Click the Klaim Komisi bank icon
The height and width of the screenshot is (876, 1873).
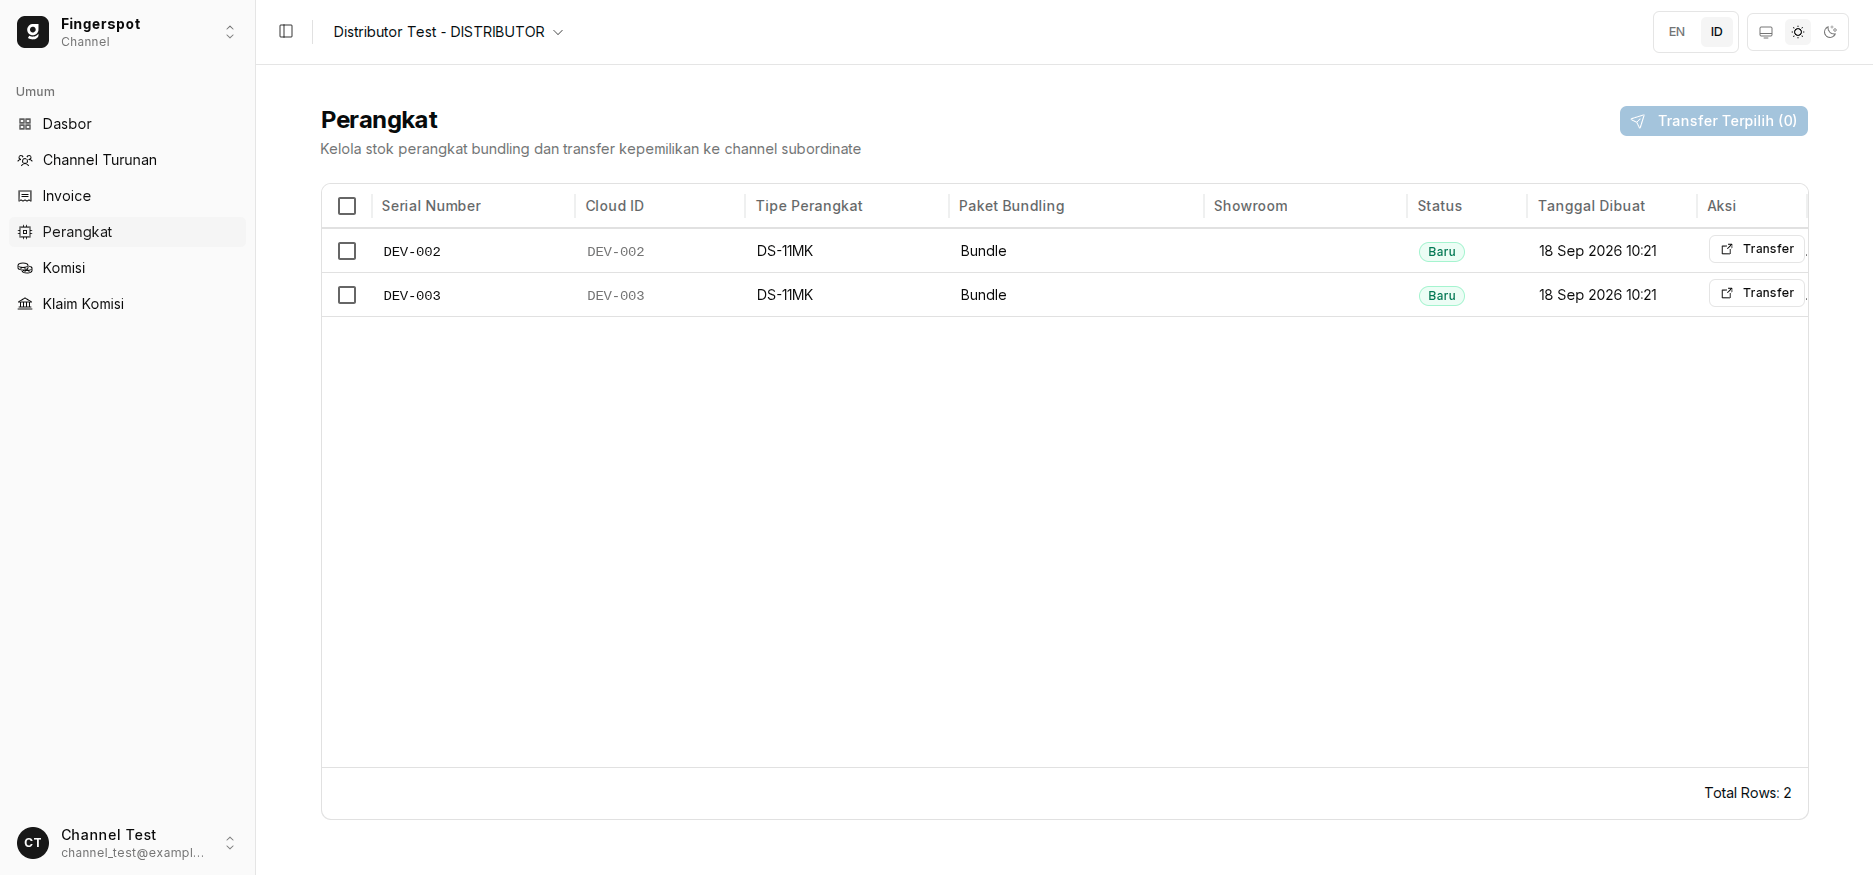(25, 304)
